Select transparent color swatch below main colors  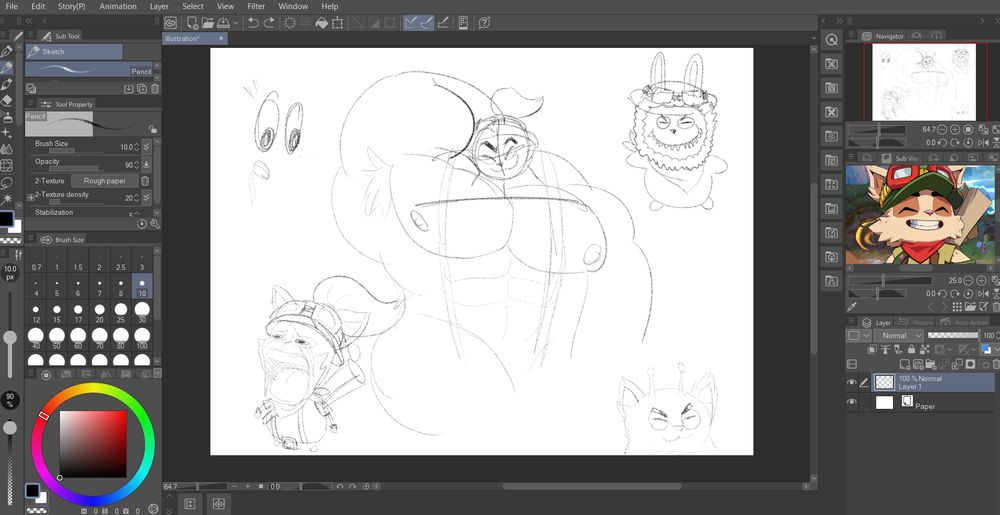coord(10,241)
